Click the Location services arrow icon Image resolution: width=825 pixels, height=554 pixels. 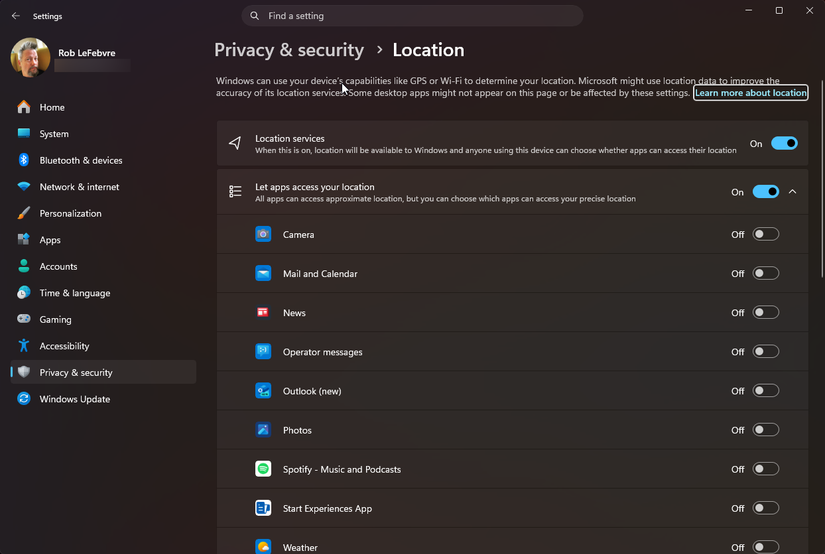[x=235, y=143]
